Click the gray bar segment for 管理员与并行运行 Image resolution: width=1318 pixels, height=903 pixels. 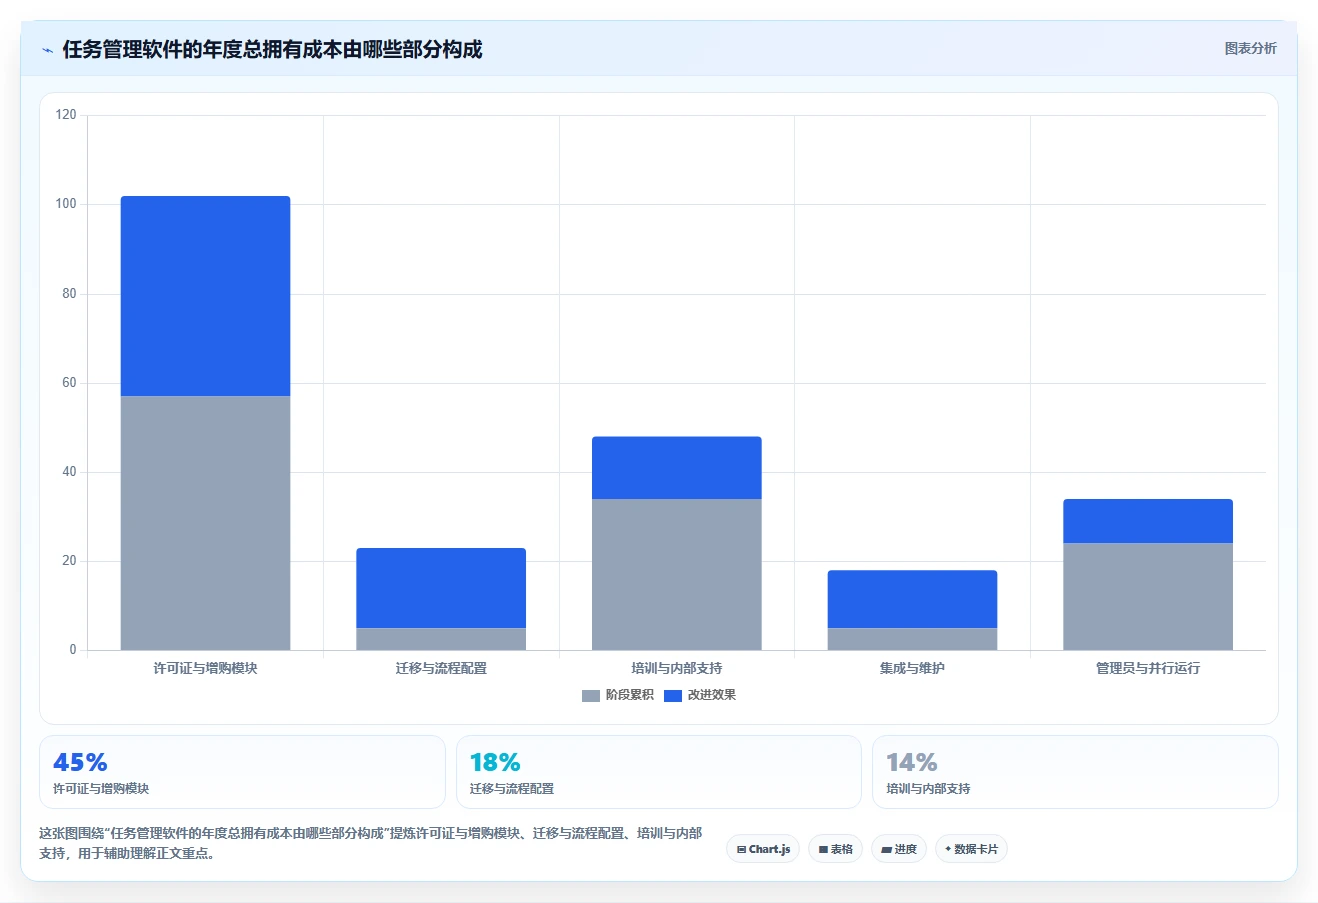point(1148,597)
